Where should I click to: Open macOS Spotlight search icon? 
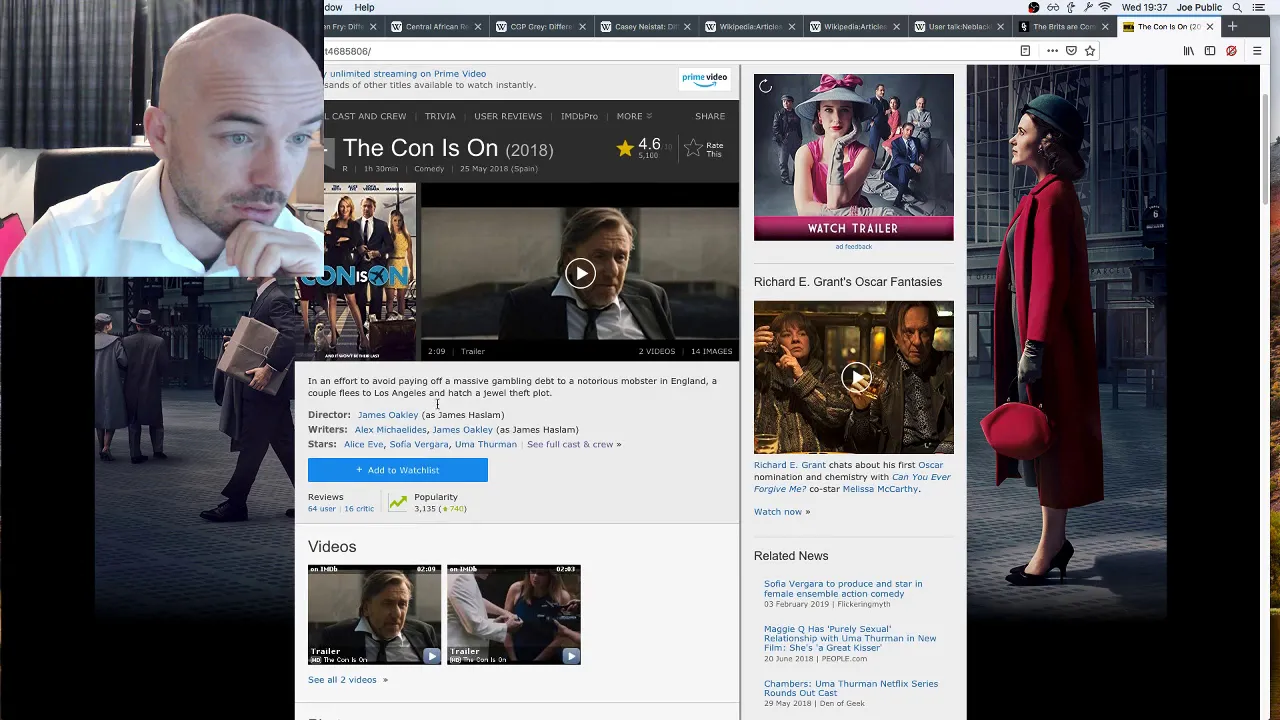tap(1237, 7)
